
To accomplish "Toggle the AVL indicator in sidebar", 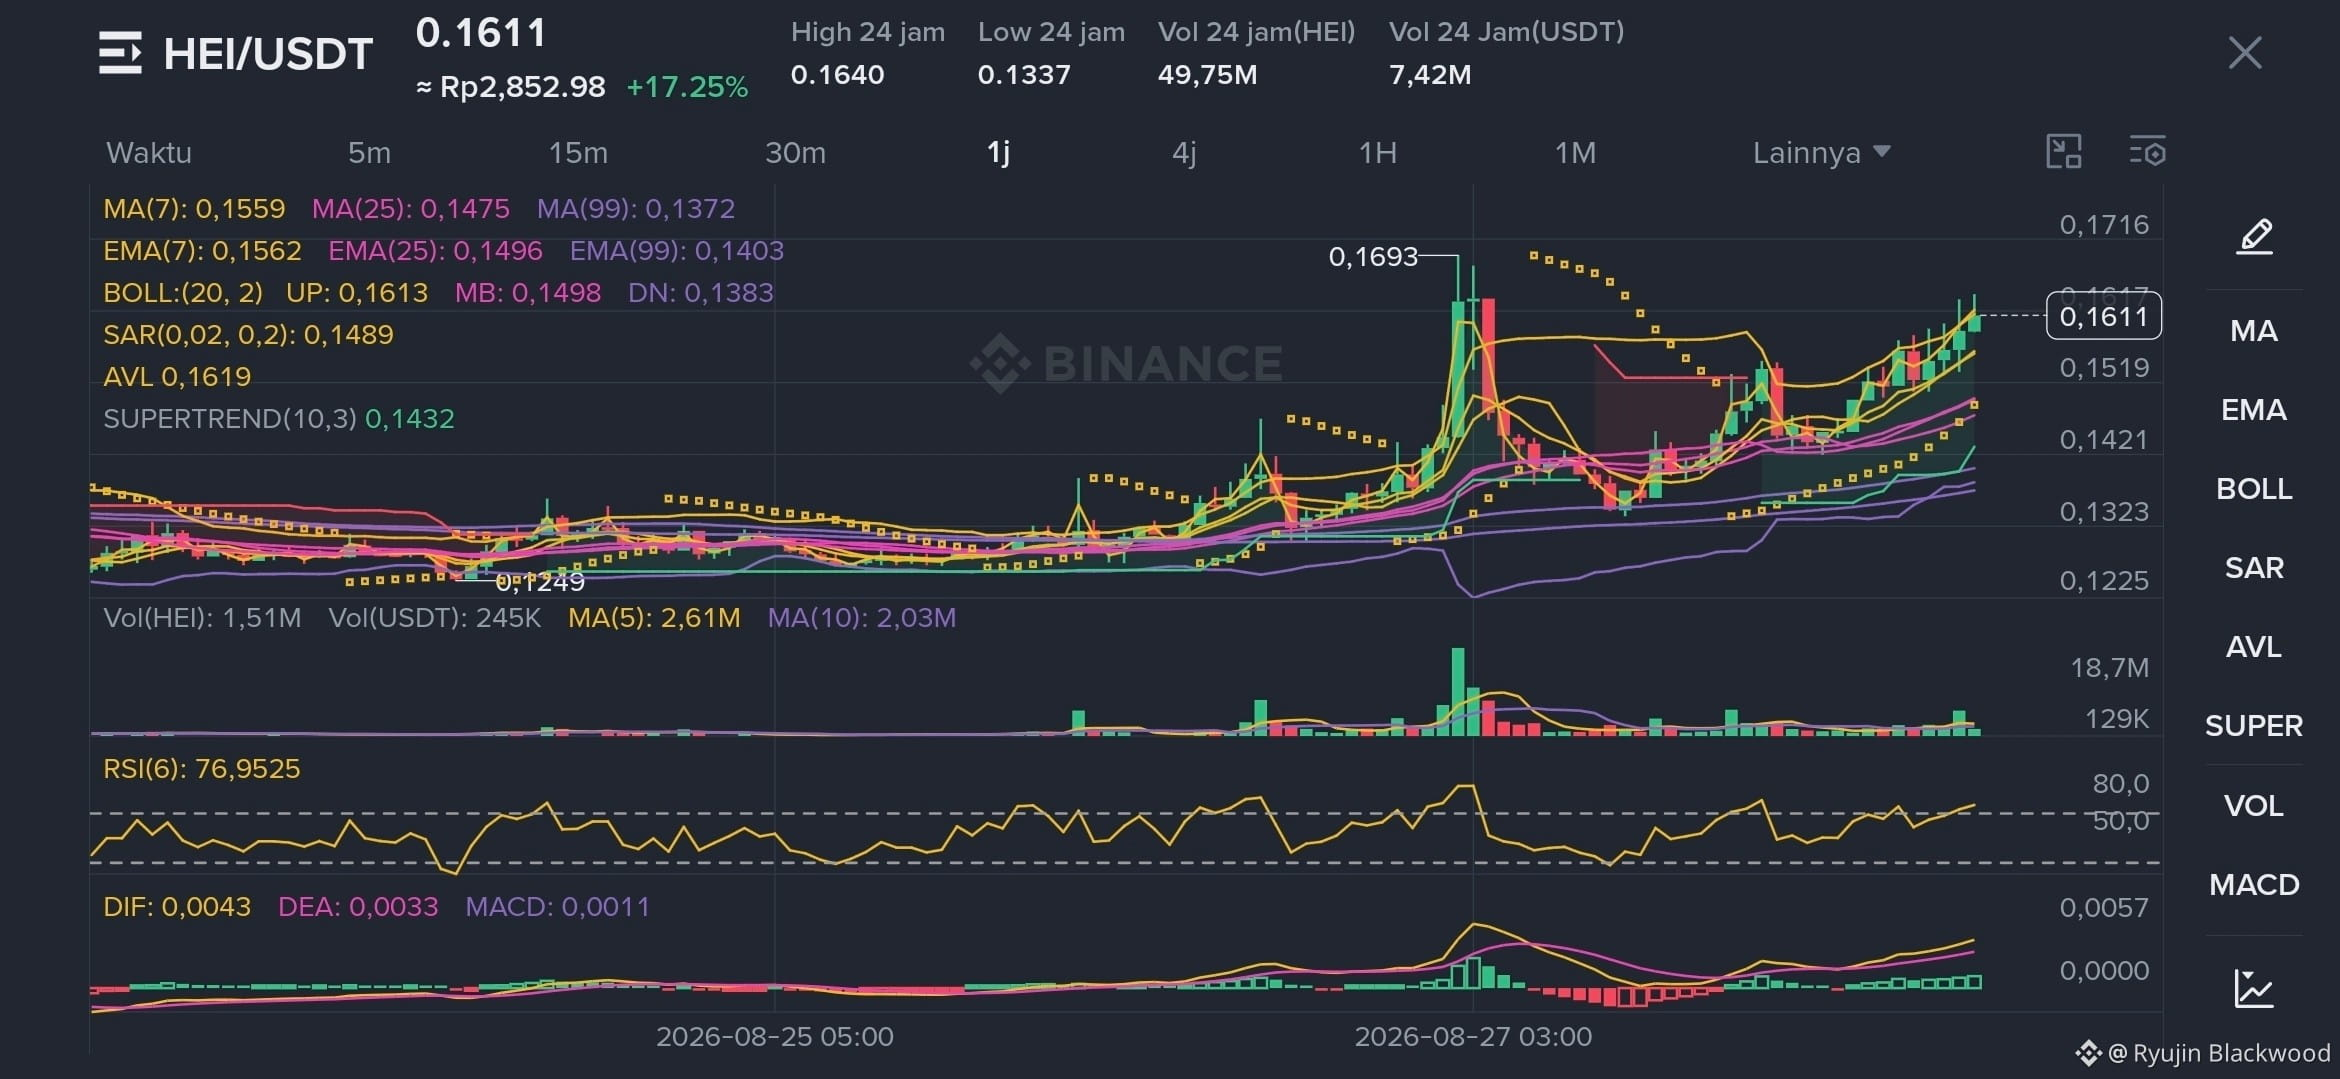I will pyautogui.click(x=2254, y=647).
